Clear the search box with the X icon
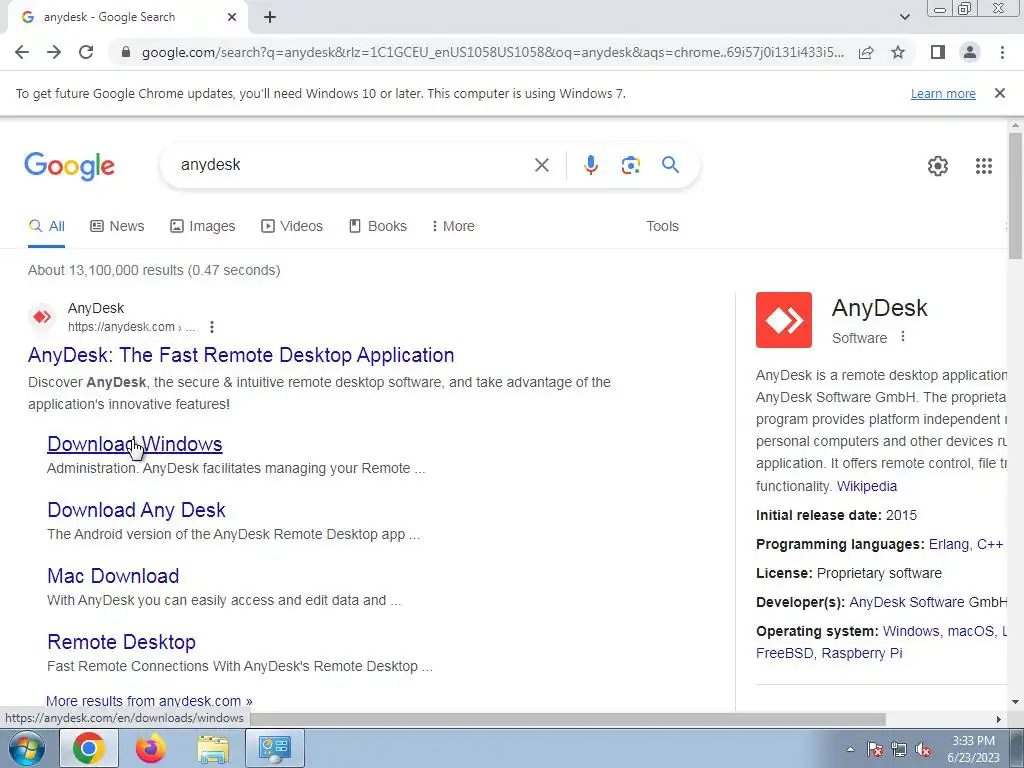The image size is (1024, 768). coord(541,165)
